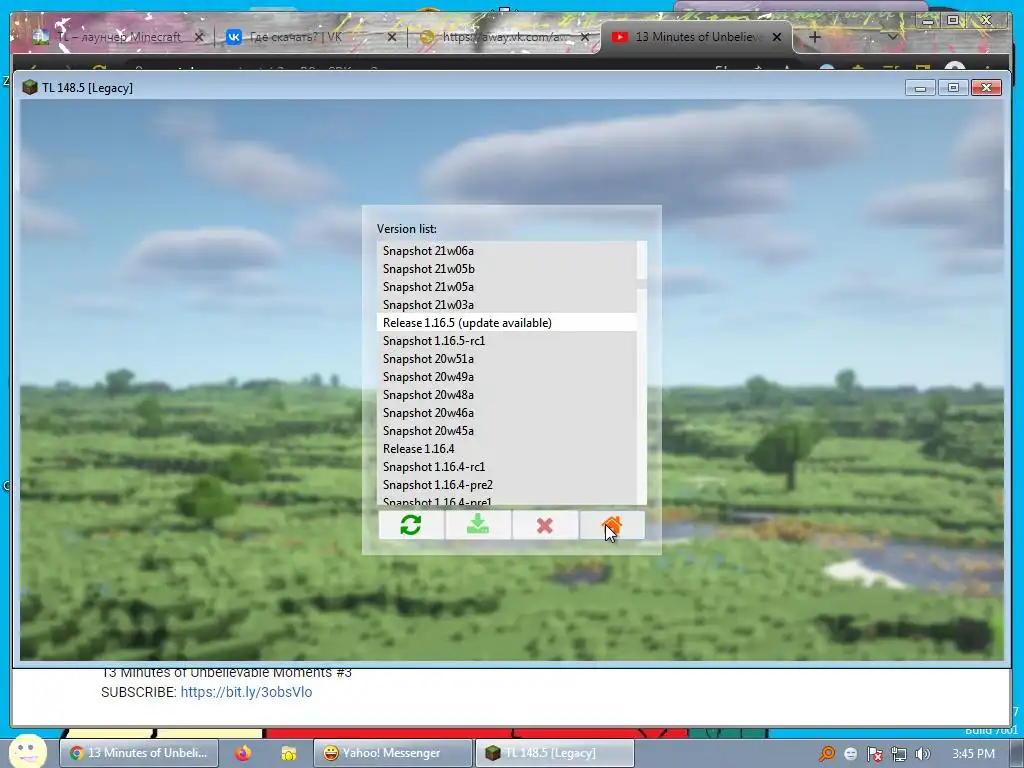
Task: Select Snapshot 21w05b in version list
Action: click(x=506, y=269)
